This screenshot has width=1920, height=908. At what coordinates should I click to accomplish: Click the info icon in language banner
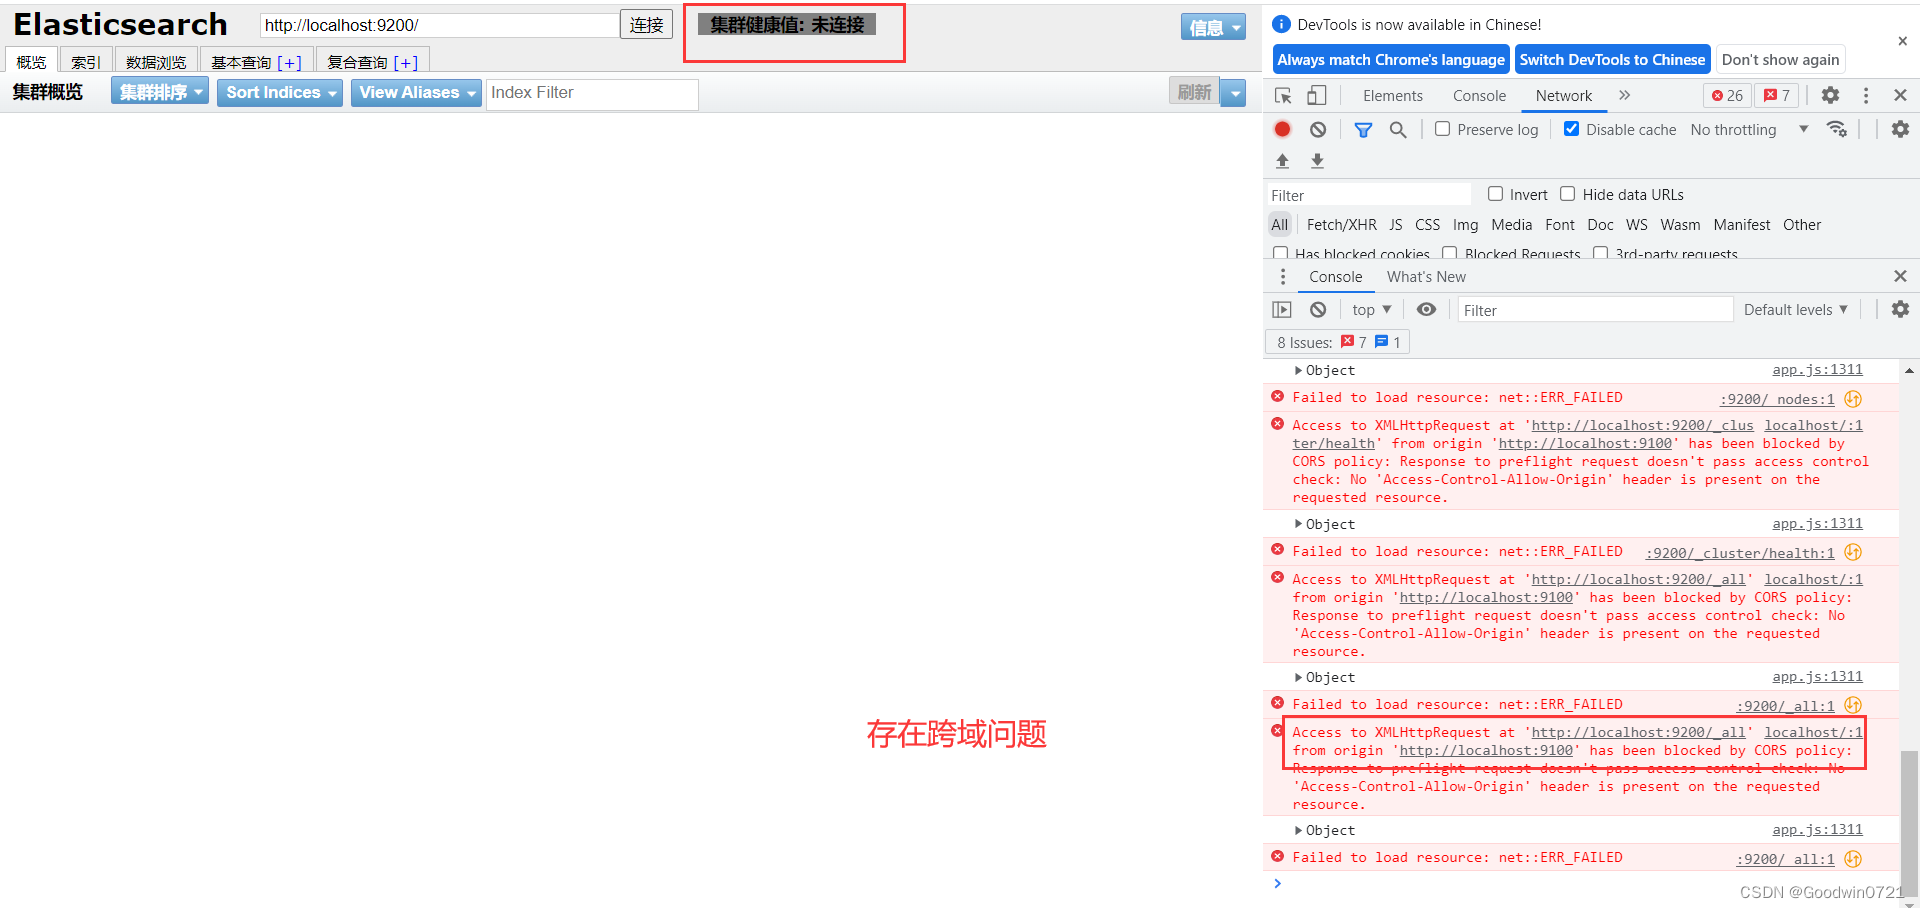(1281, 24)
